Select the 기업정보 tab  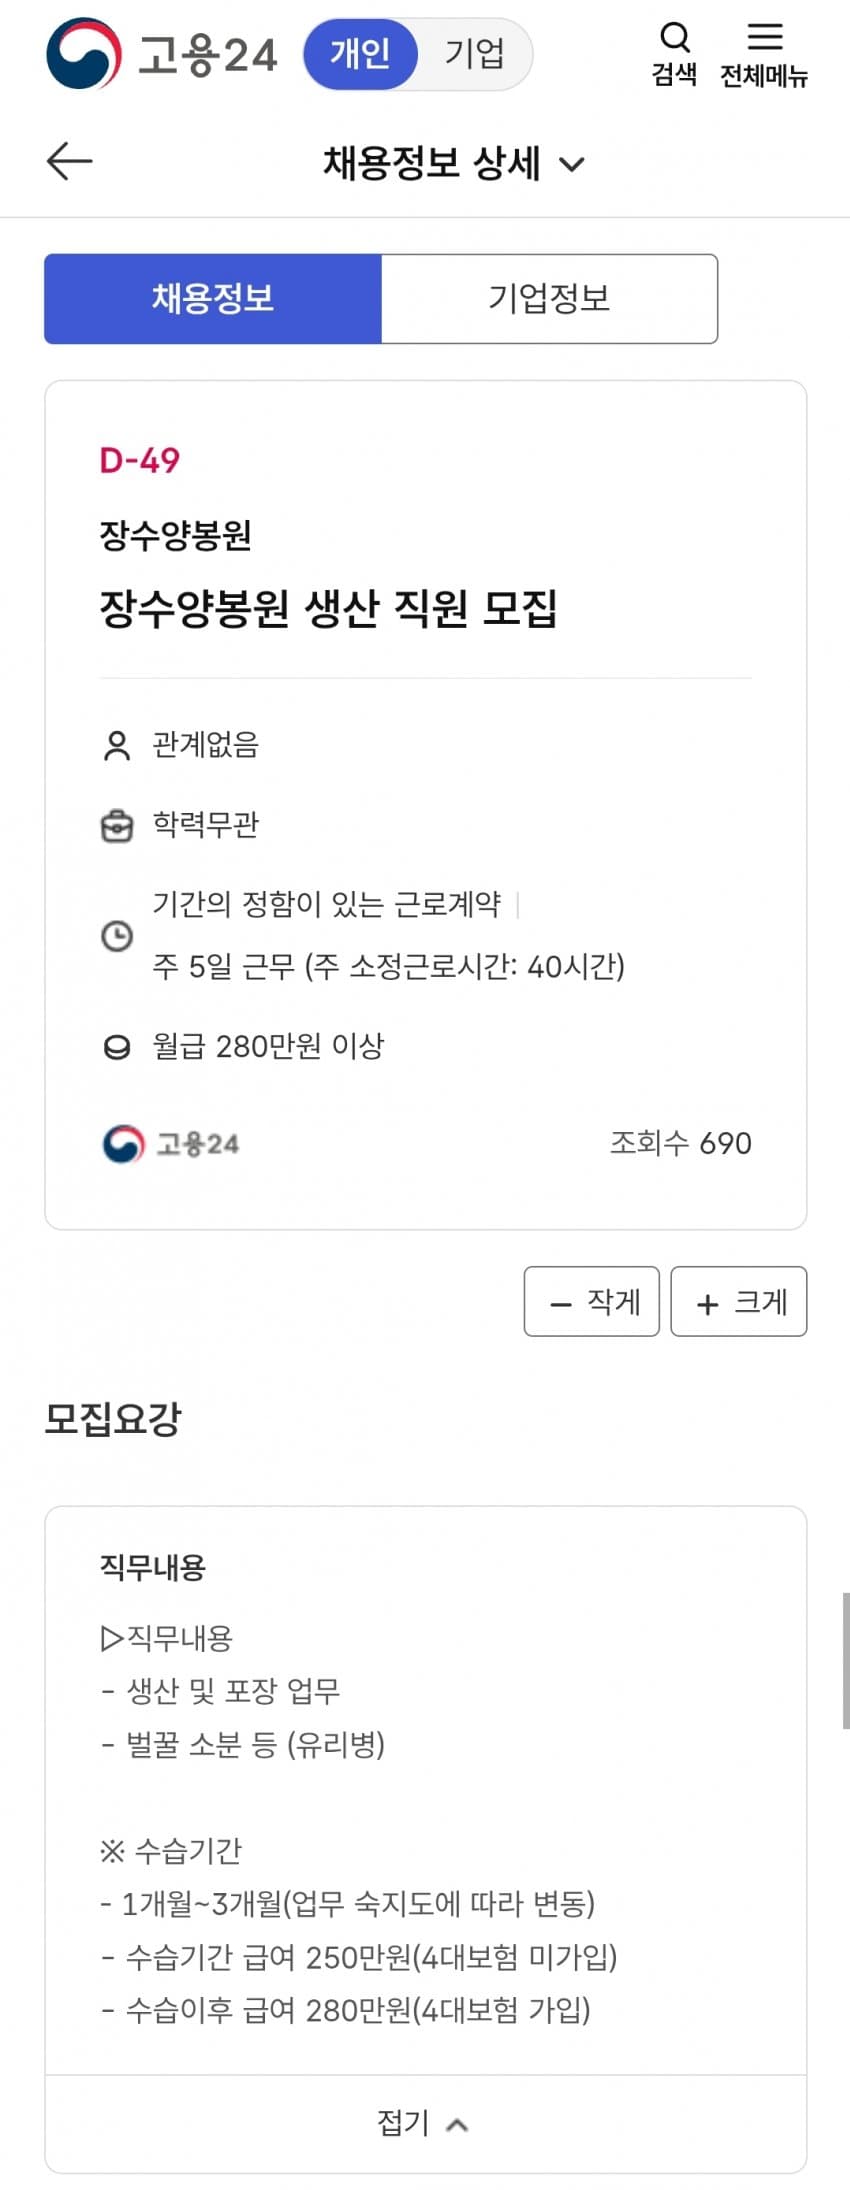(x=549, y=298)
